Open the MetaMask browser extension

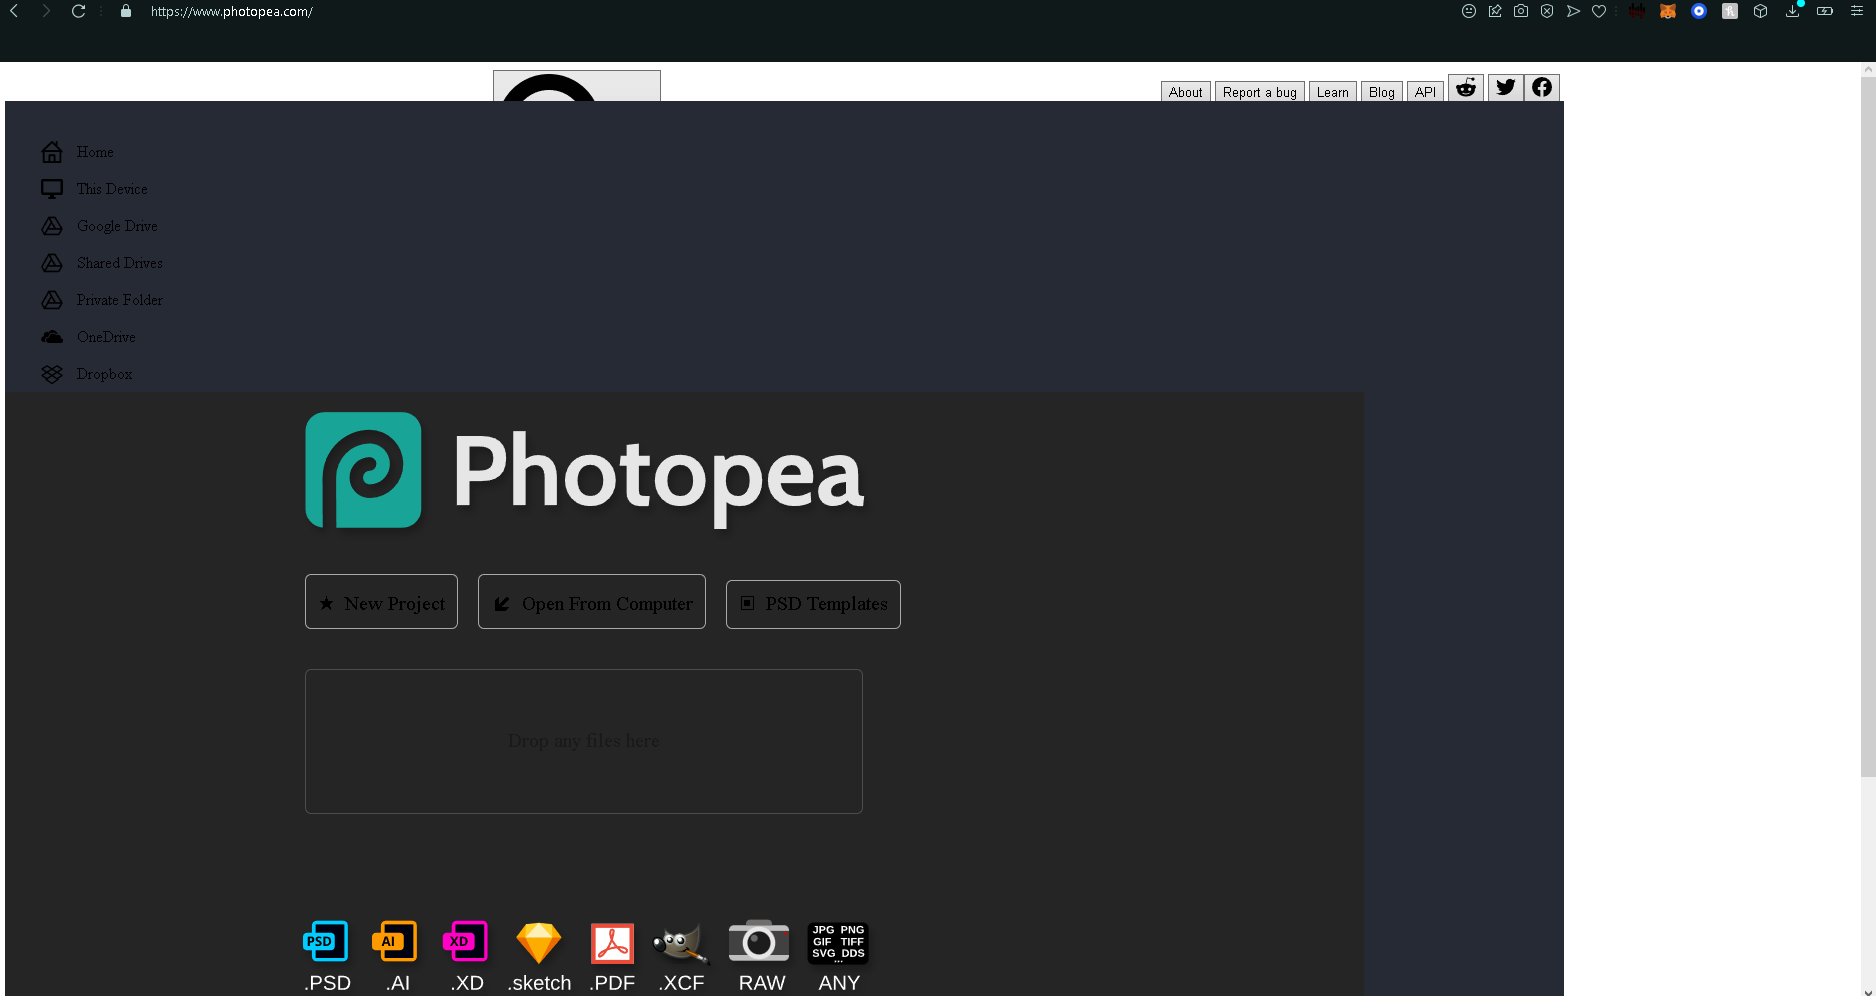point(1668,11)
